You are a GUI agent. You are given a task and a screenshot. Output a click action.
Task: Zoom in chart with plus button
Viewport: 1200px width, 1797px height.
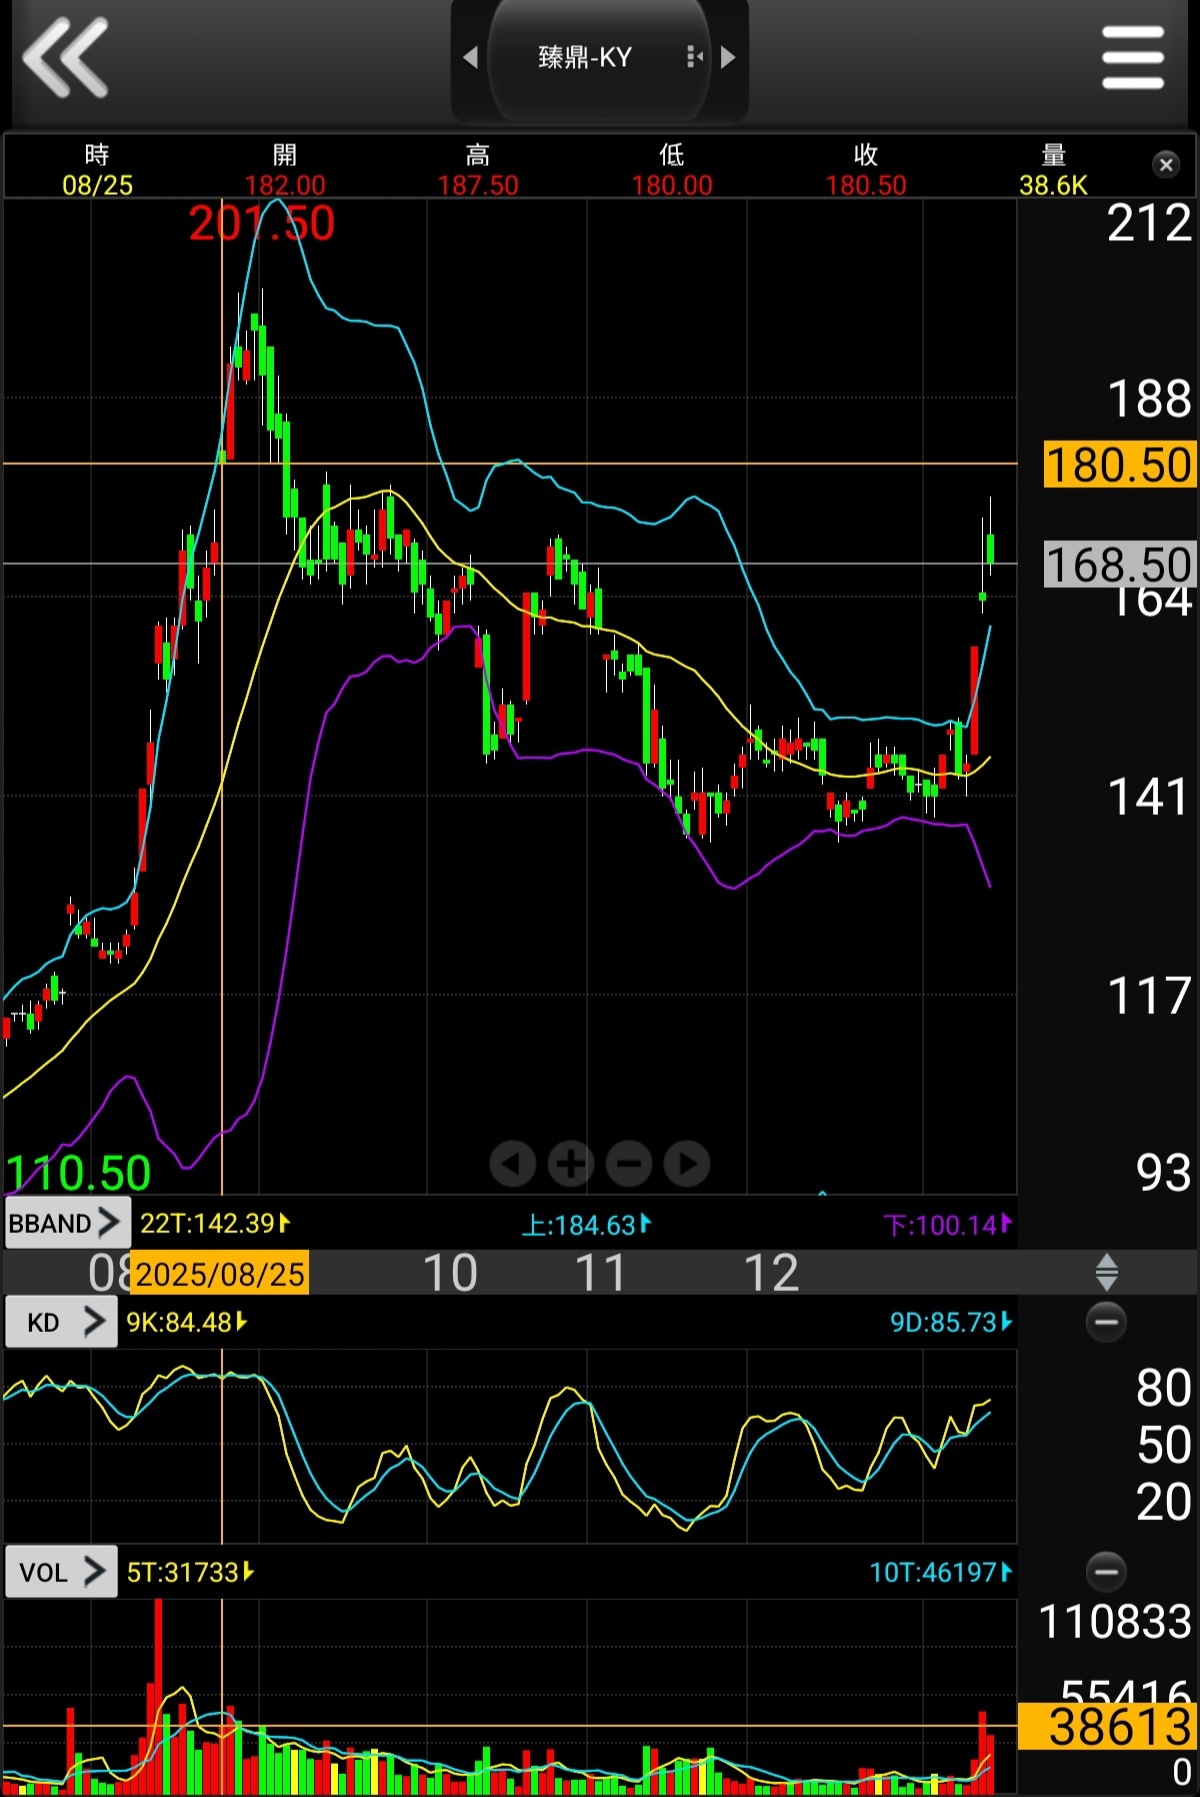[x=571, y=1164]
